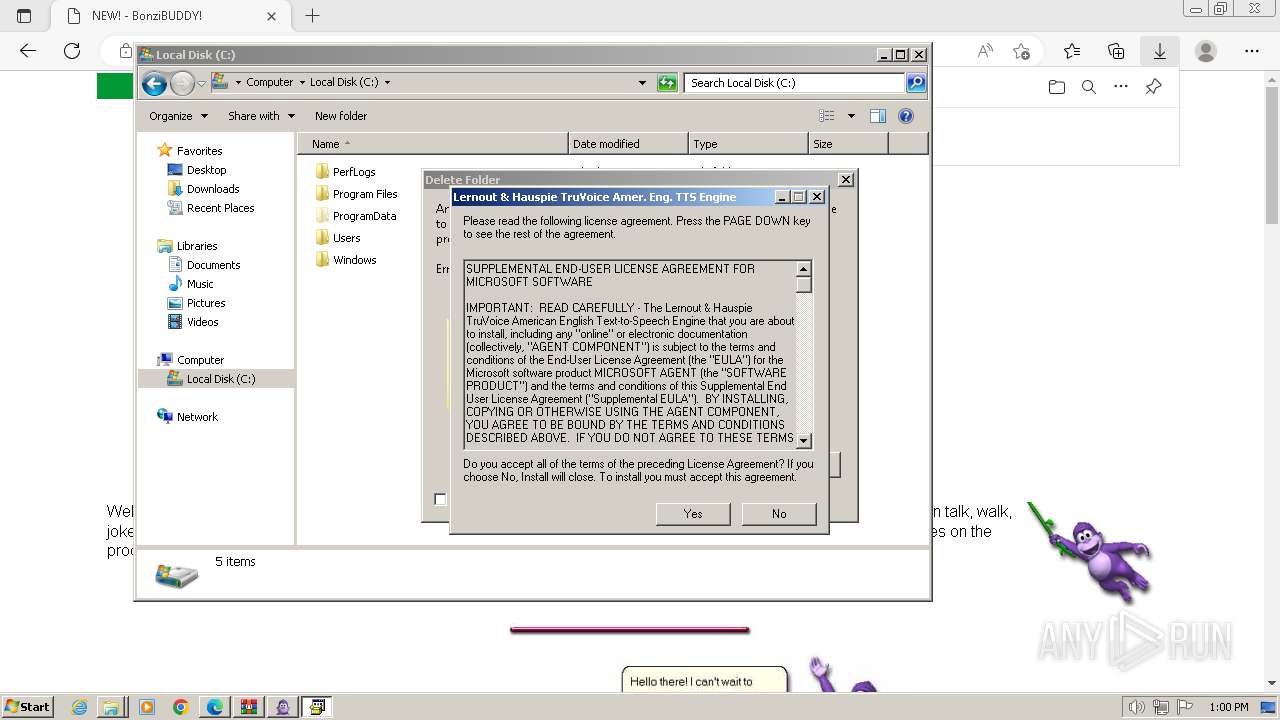Expand the address bar history dropdown
The width and height of the screenshot is (1280, 720).
tap(642, 83)
